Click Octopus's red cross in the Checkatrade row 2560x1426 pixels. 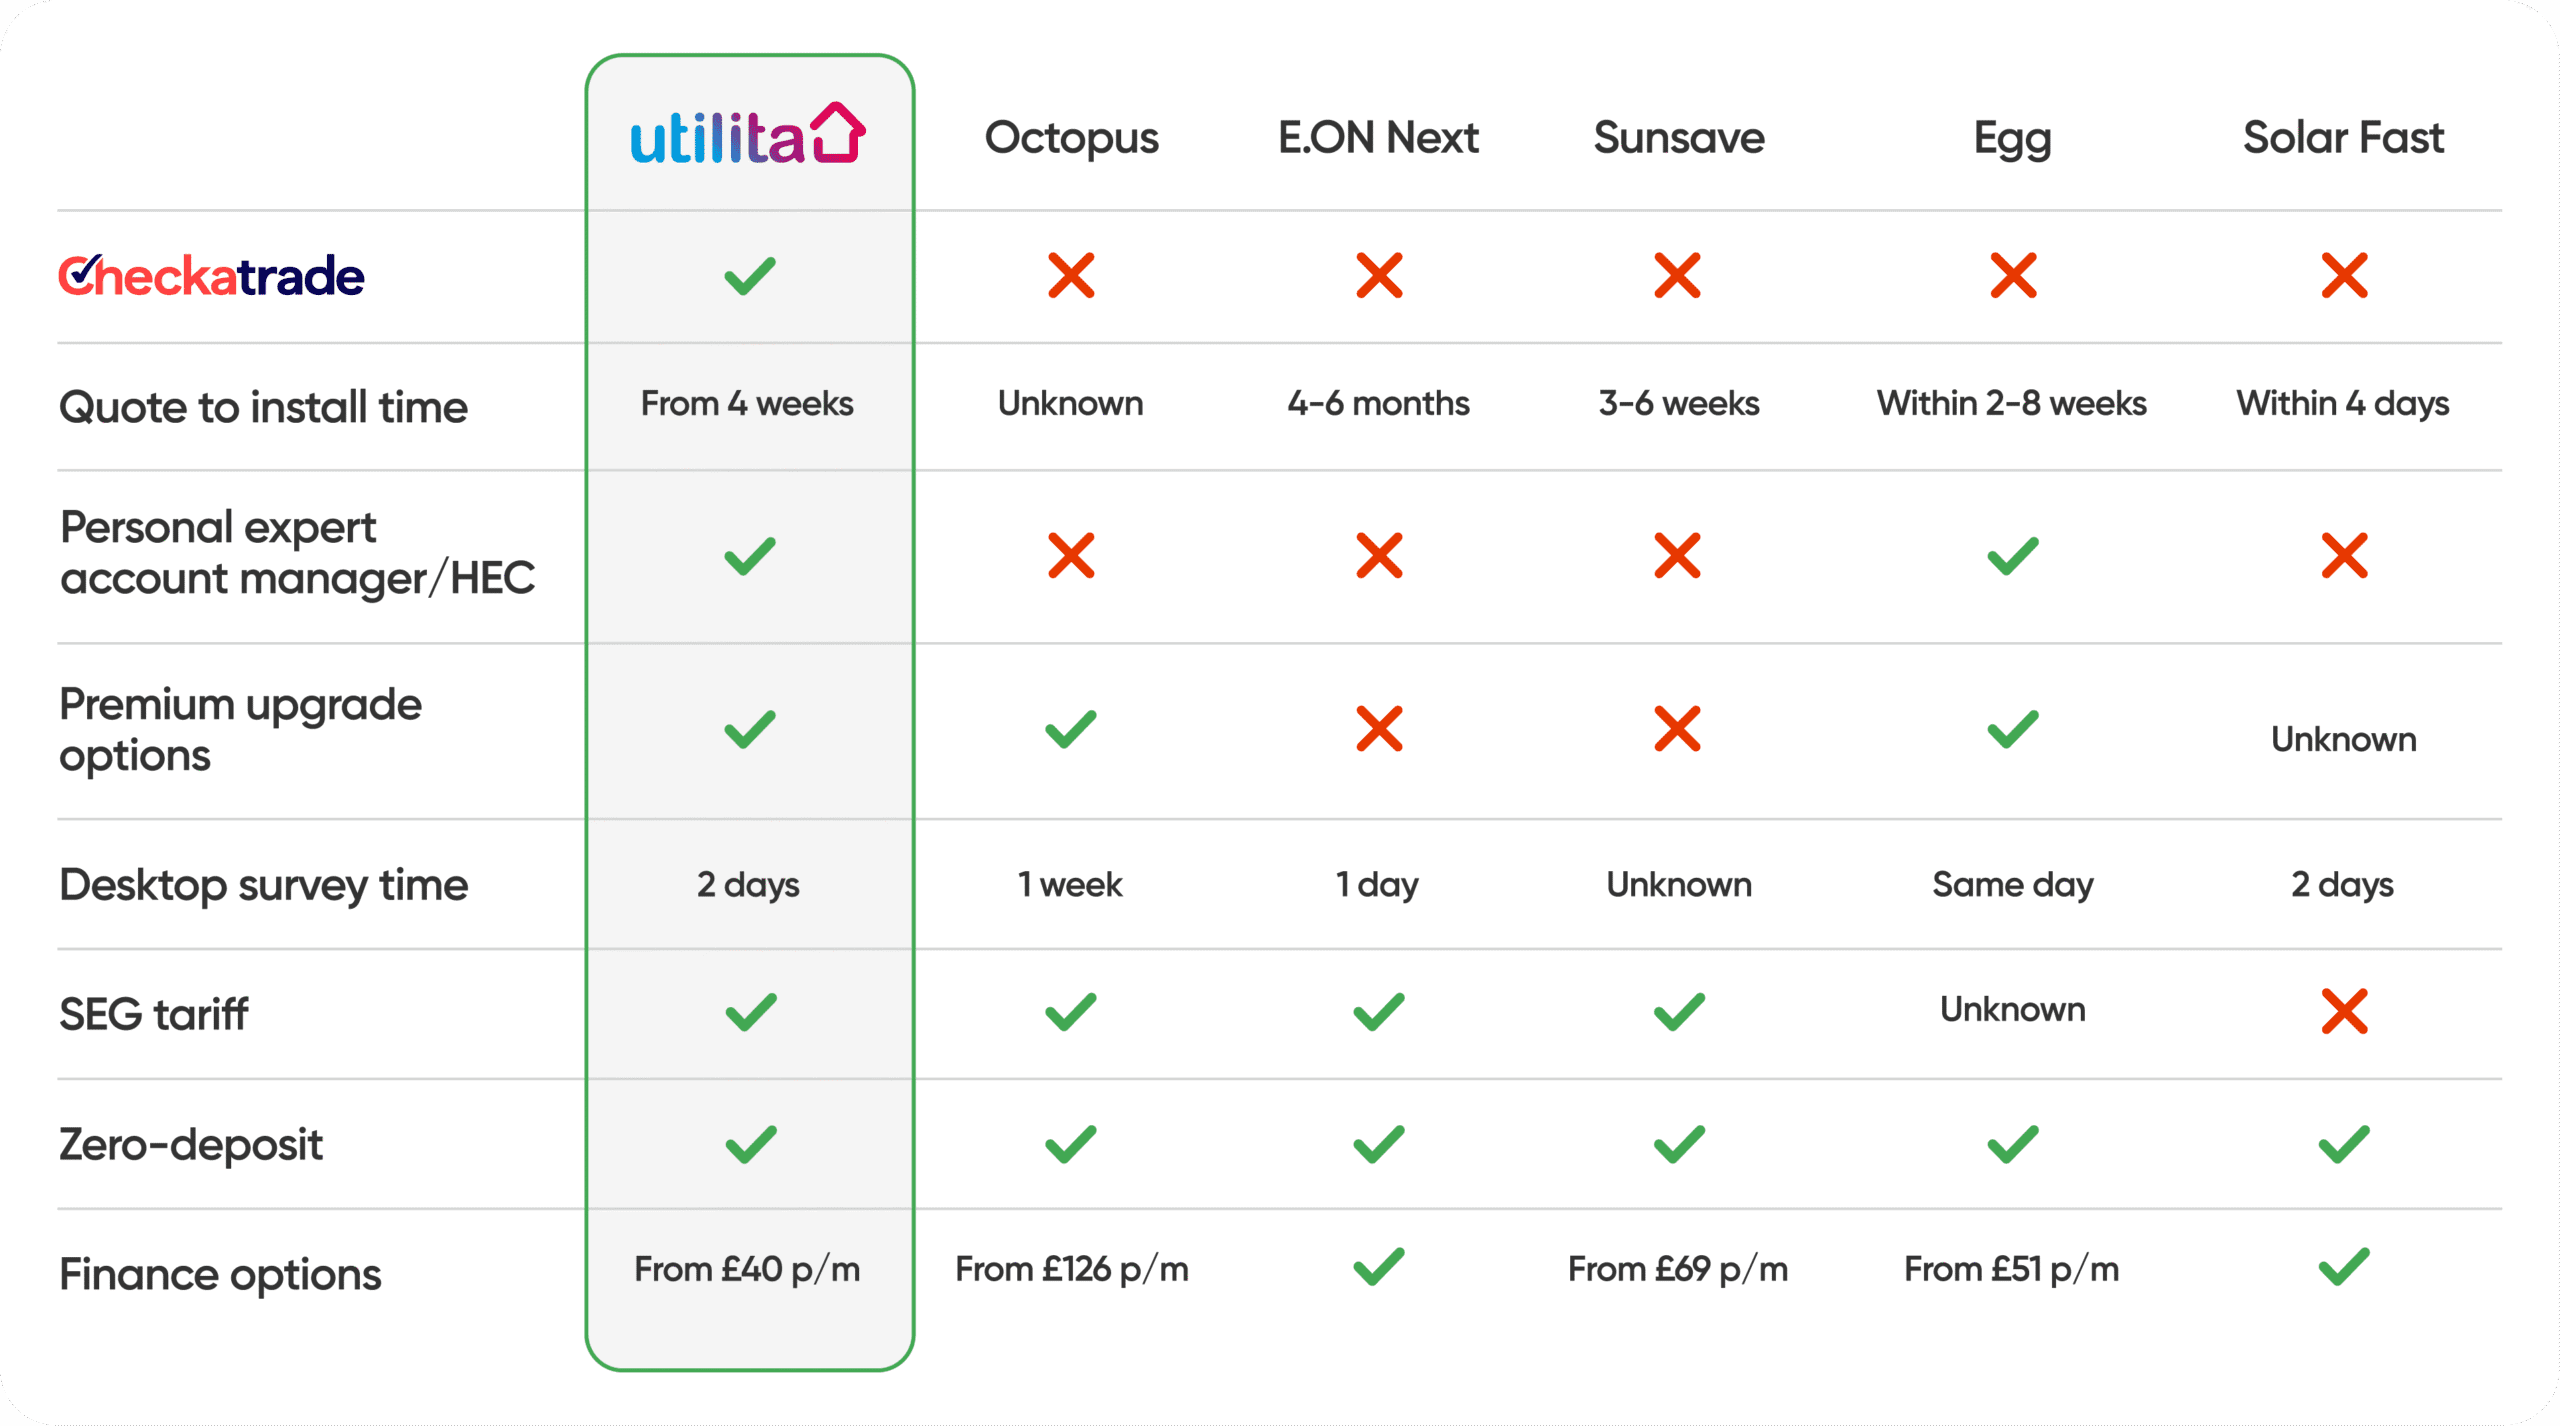(1071, 276)
